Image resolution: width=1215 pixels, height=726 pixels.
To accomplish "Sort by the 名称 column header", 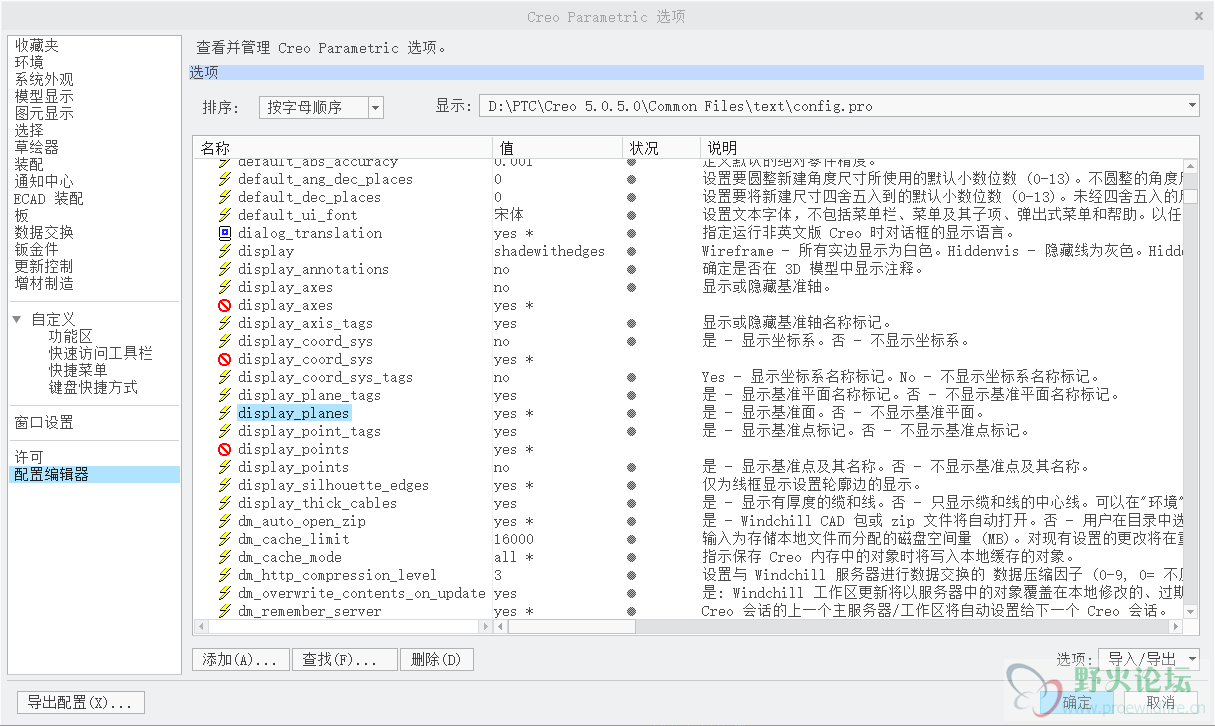I will [x=342, y=148].
